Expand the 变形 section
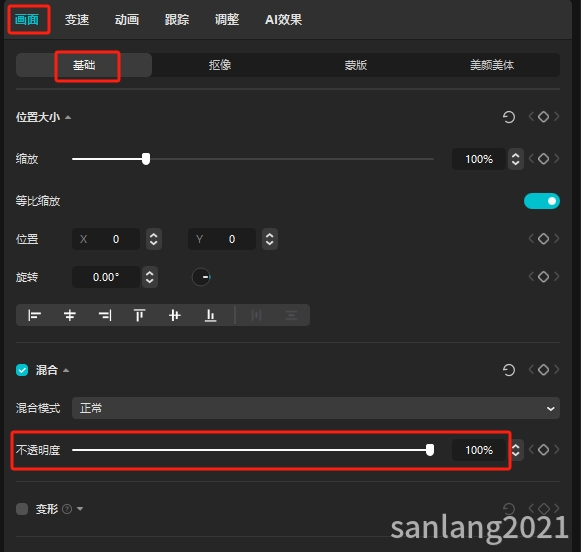Viewport: 581px width, 552px height. (80, 509)
